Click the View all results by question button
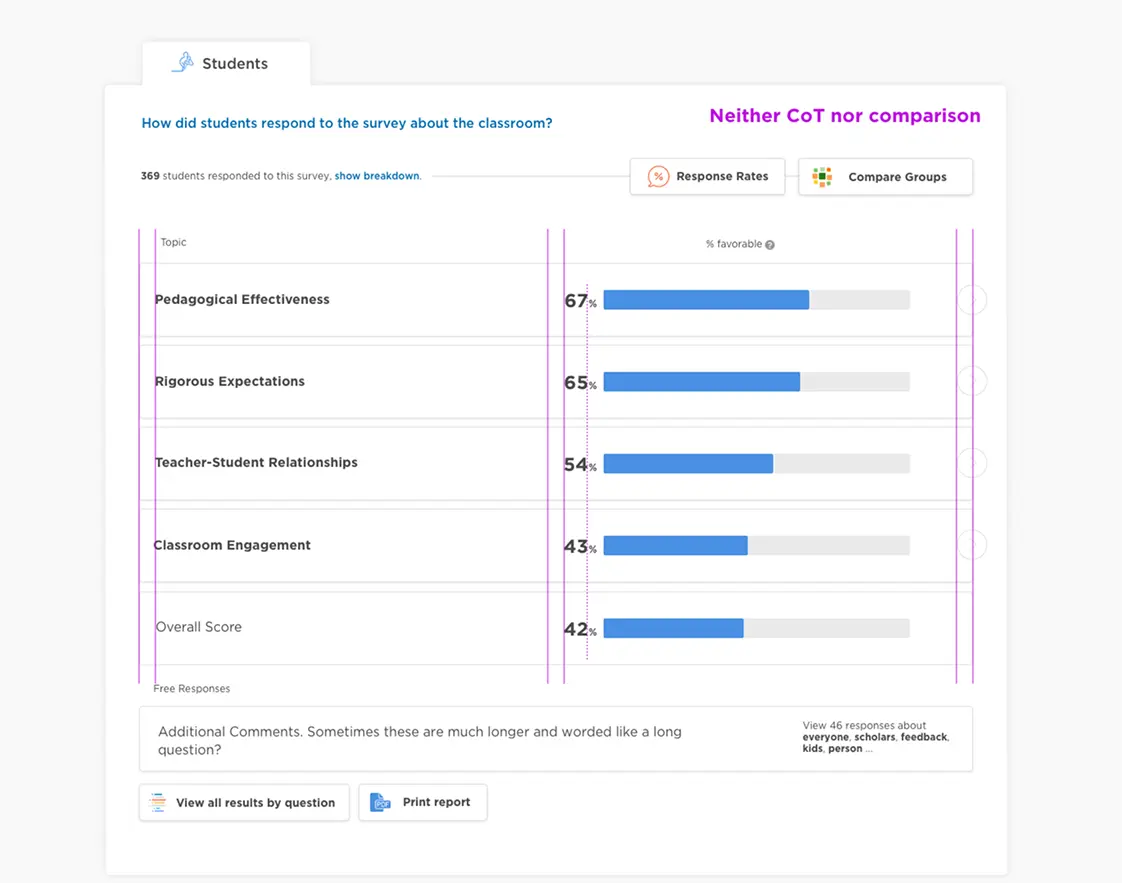This screenshot has width=1122, height=883. click(244, 802)
